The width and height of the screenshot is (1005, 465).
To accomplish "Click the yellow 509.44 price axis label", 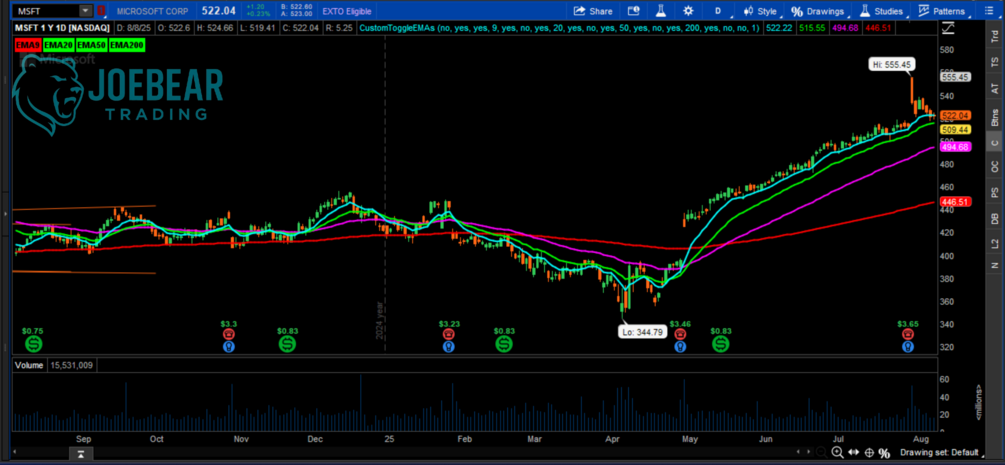I will point(956,130).
